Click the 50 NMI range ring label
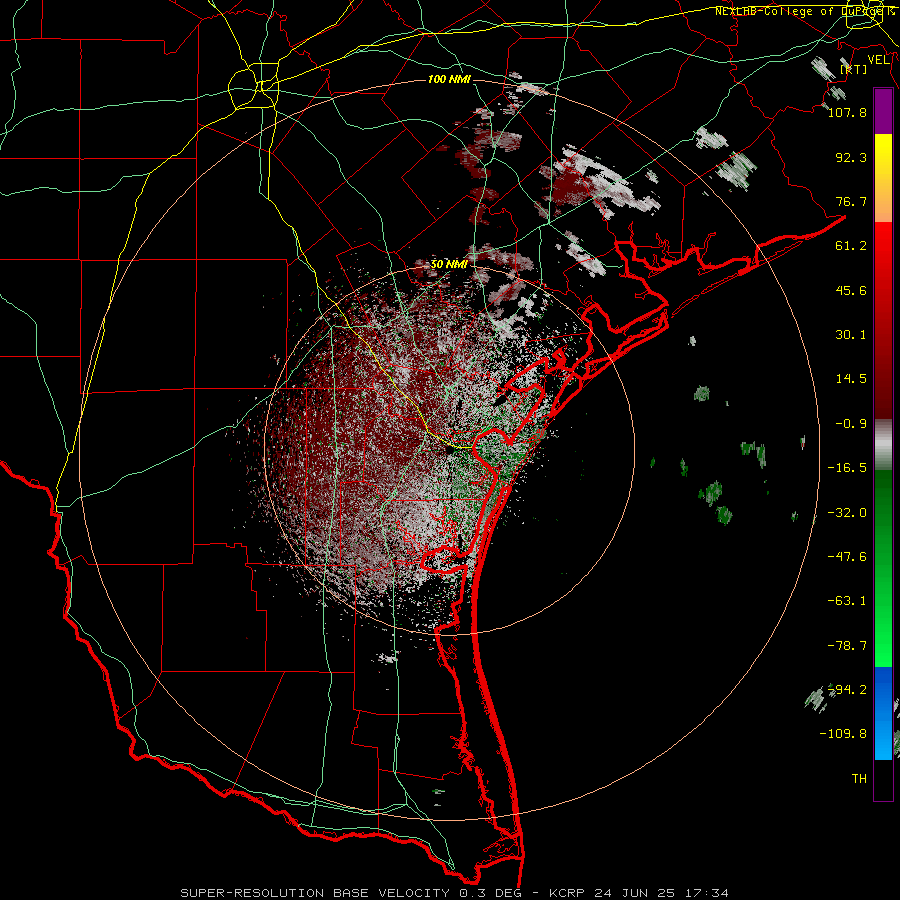 [449, 264]
